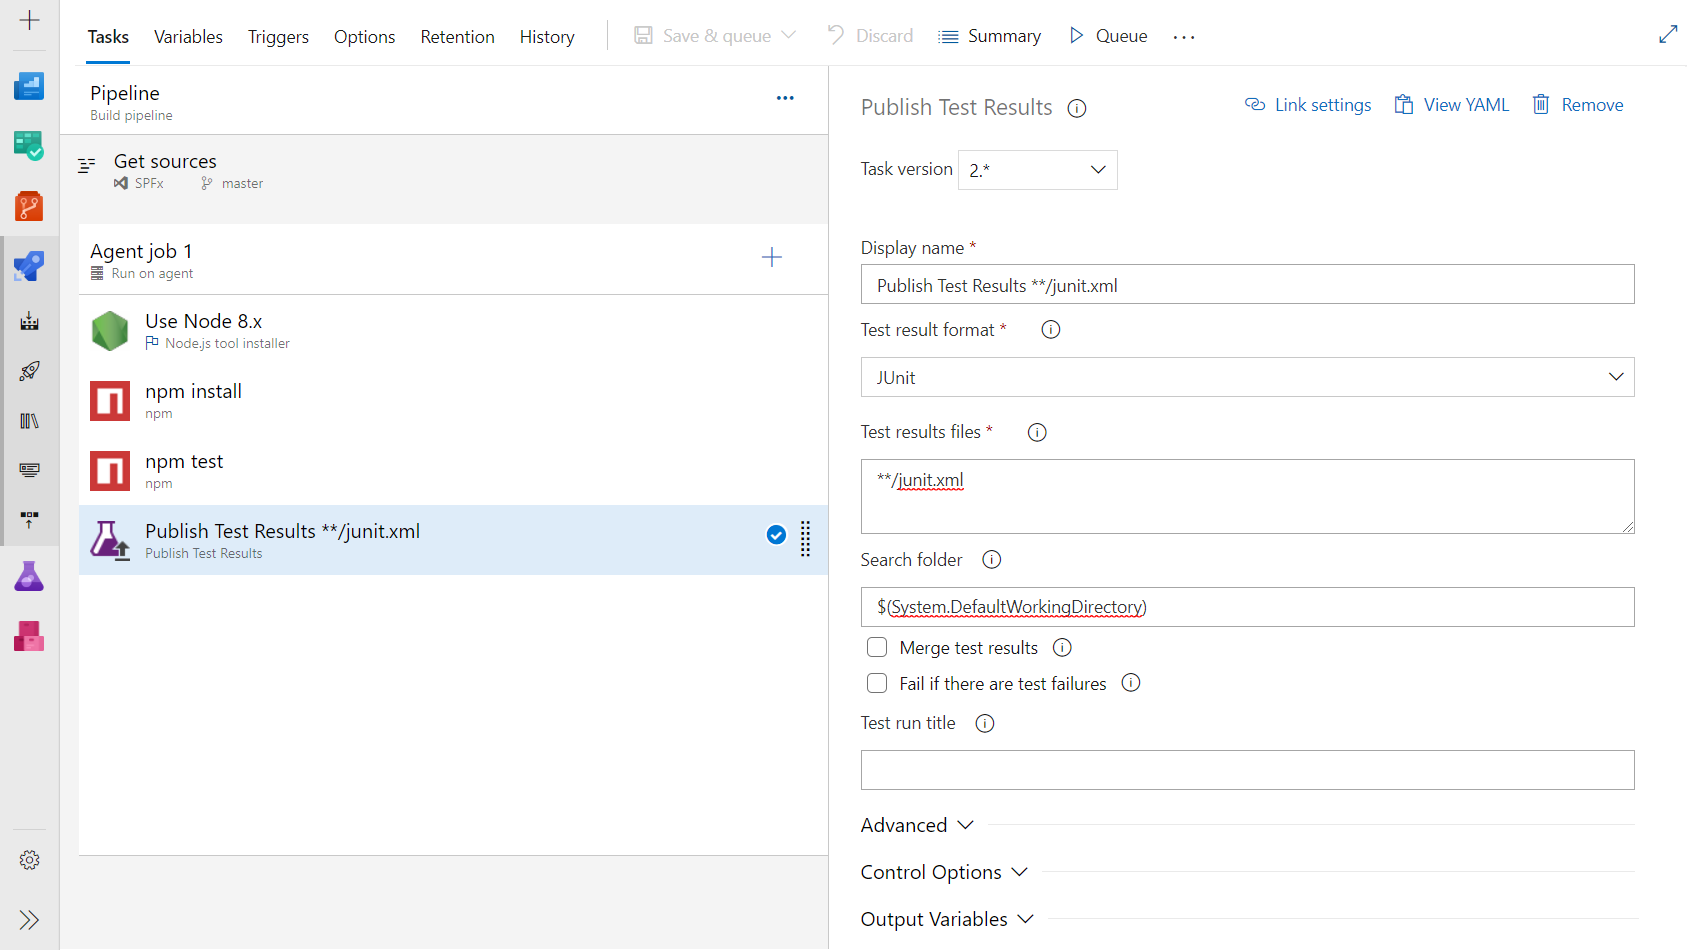Expand the Control Options section
This screenshot has height=950, width=1692.
pyautogui.click(x=943, y=872)
